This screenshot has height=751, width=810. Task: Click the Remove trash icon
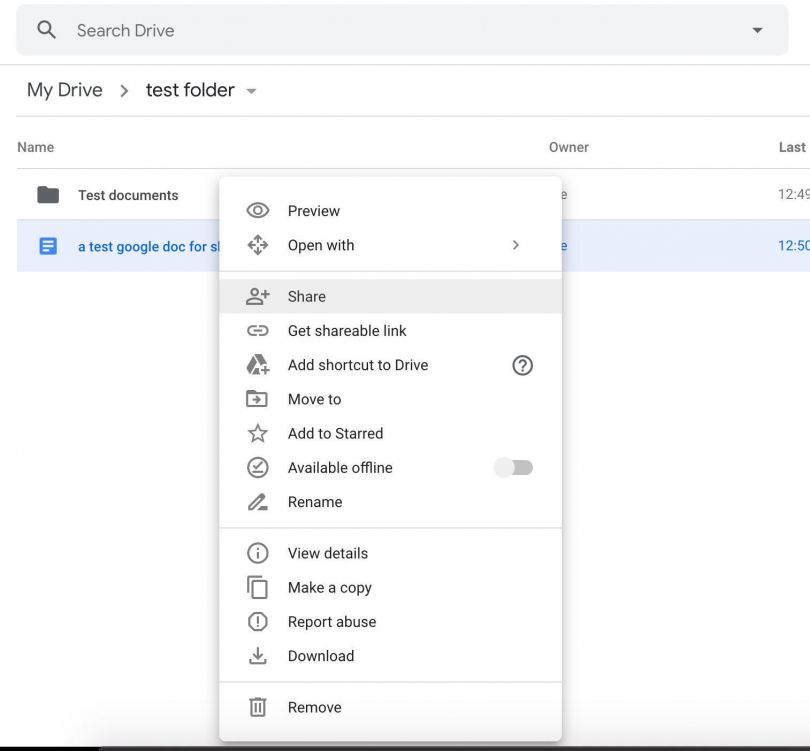point(258,706)
